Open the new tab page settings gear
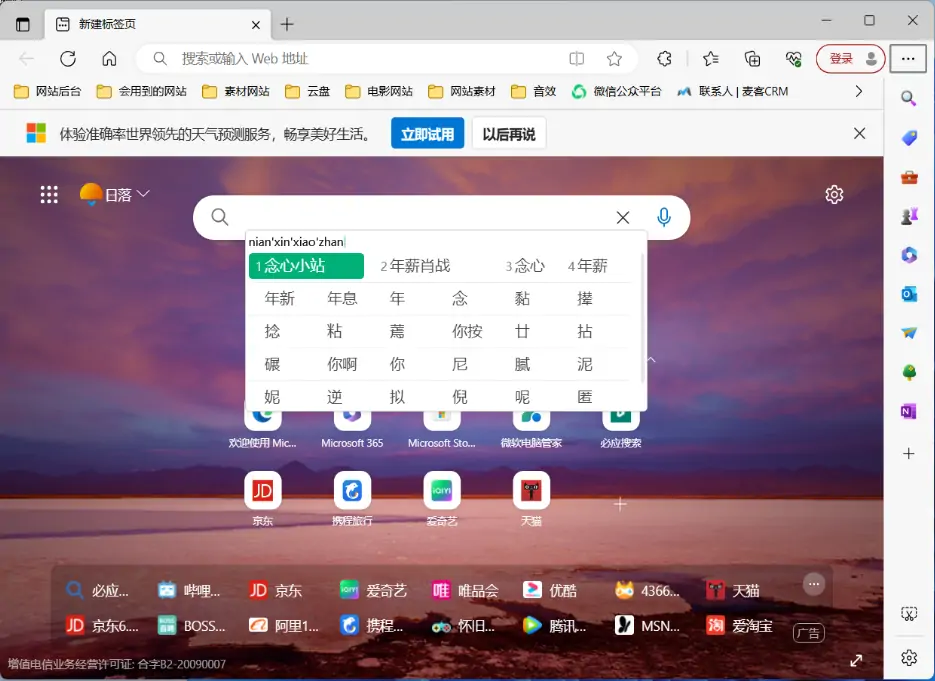The image size is (935, 681). coord(834,195)
